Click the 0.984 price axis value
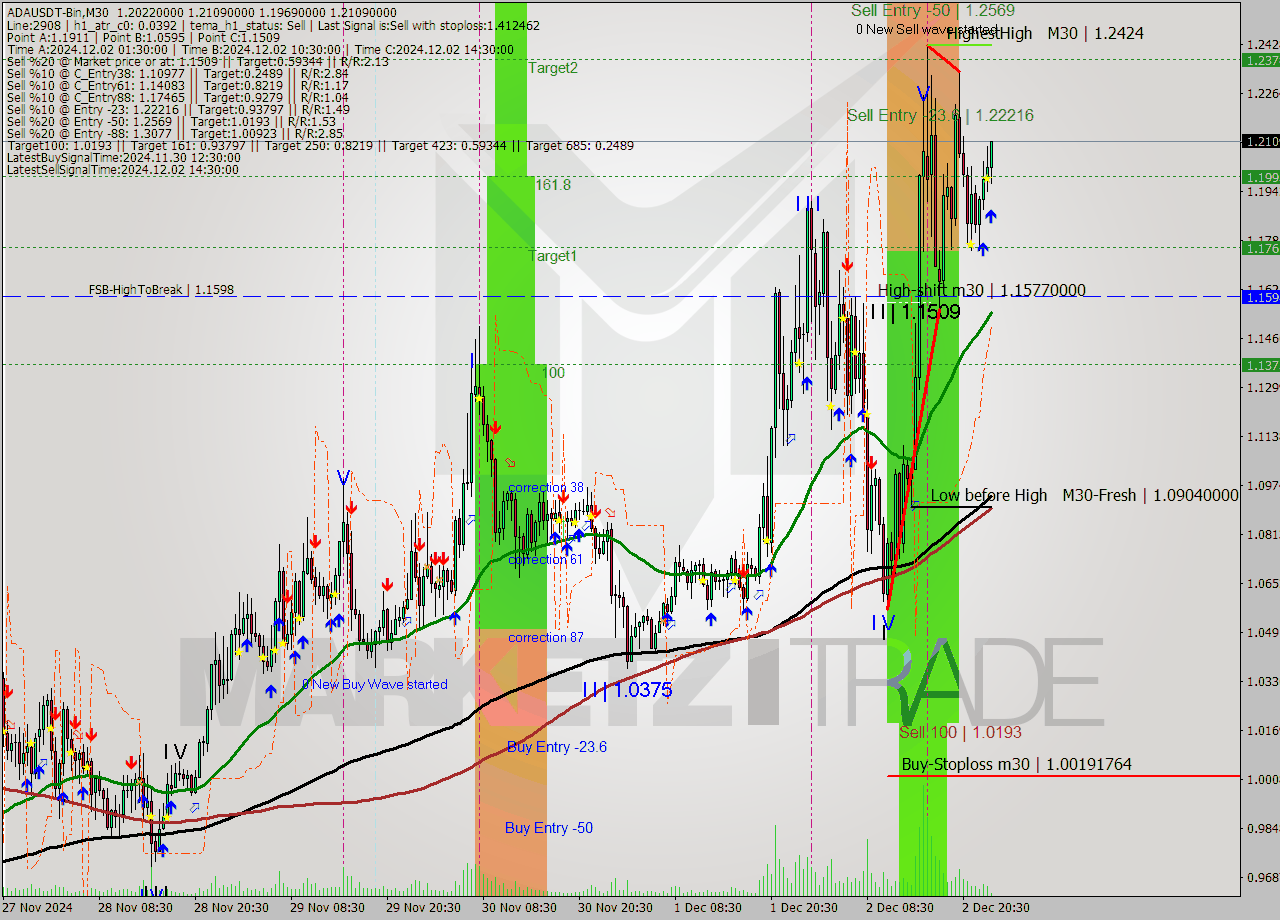 pyautogui.click(x=1262, y=829)
